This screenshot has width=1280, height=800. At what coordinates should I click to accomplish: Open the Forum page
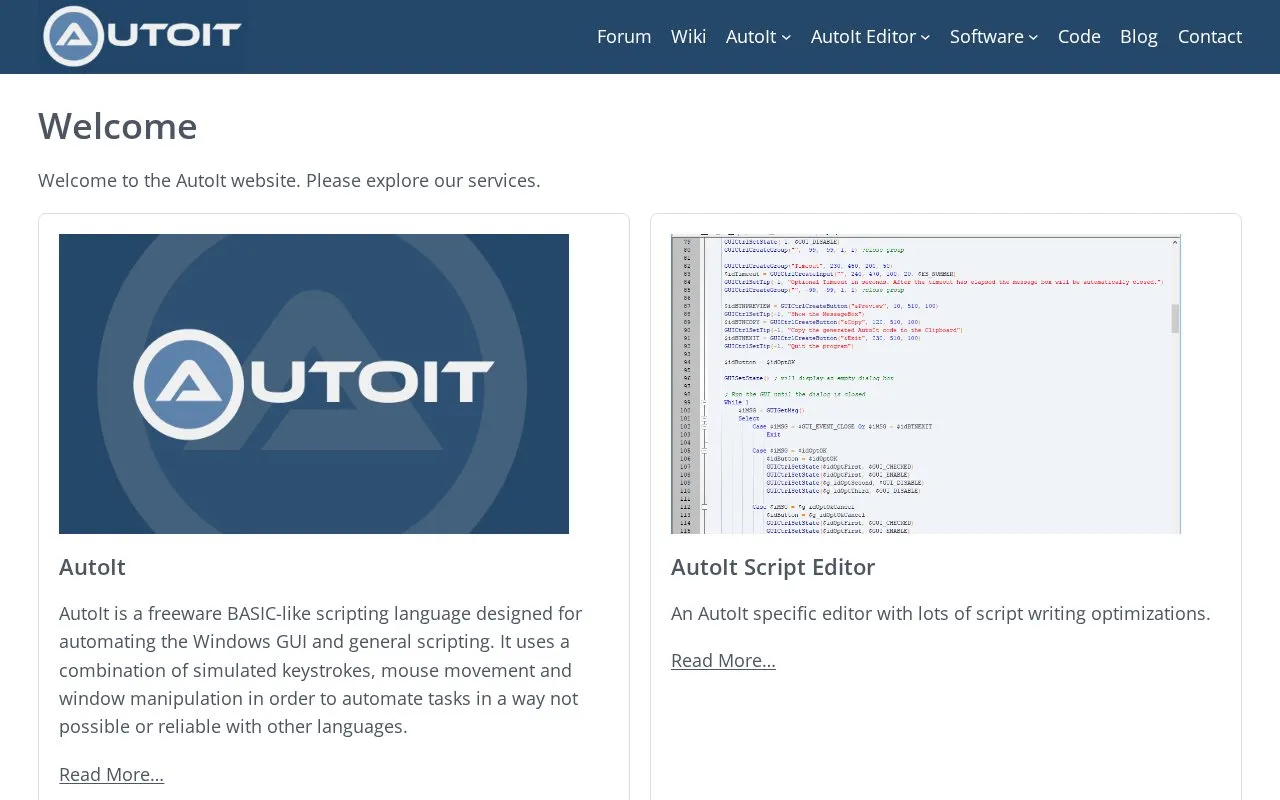tap(624, 36)
